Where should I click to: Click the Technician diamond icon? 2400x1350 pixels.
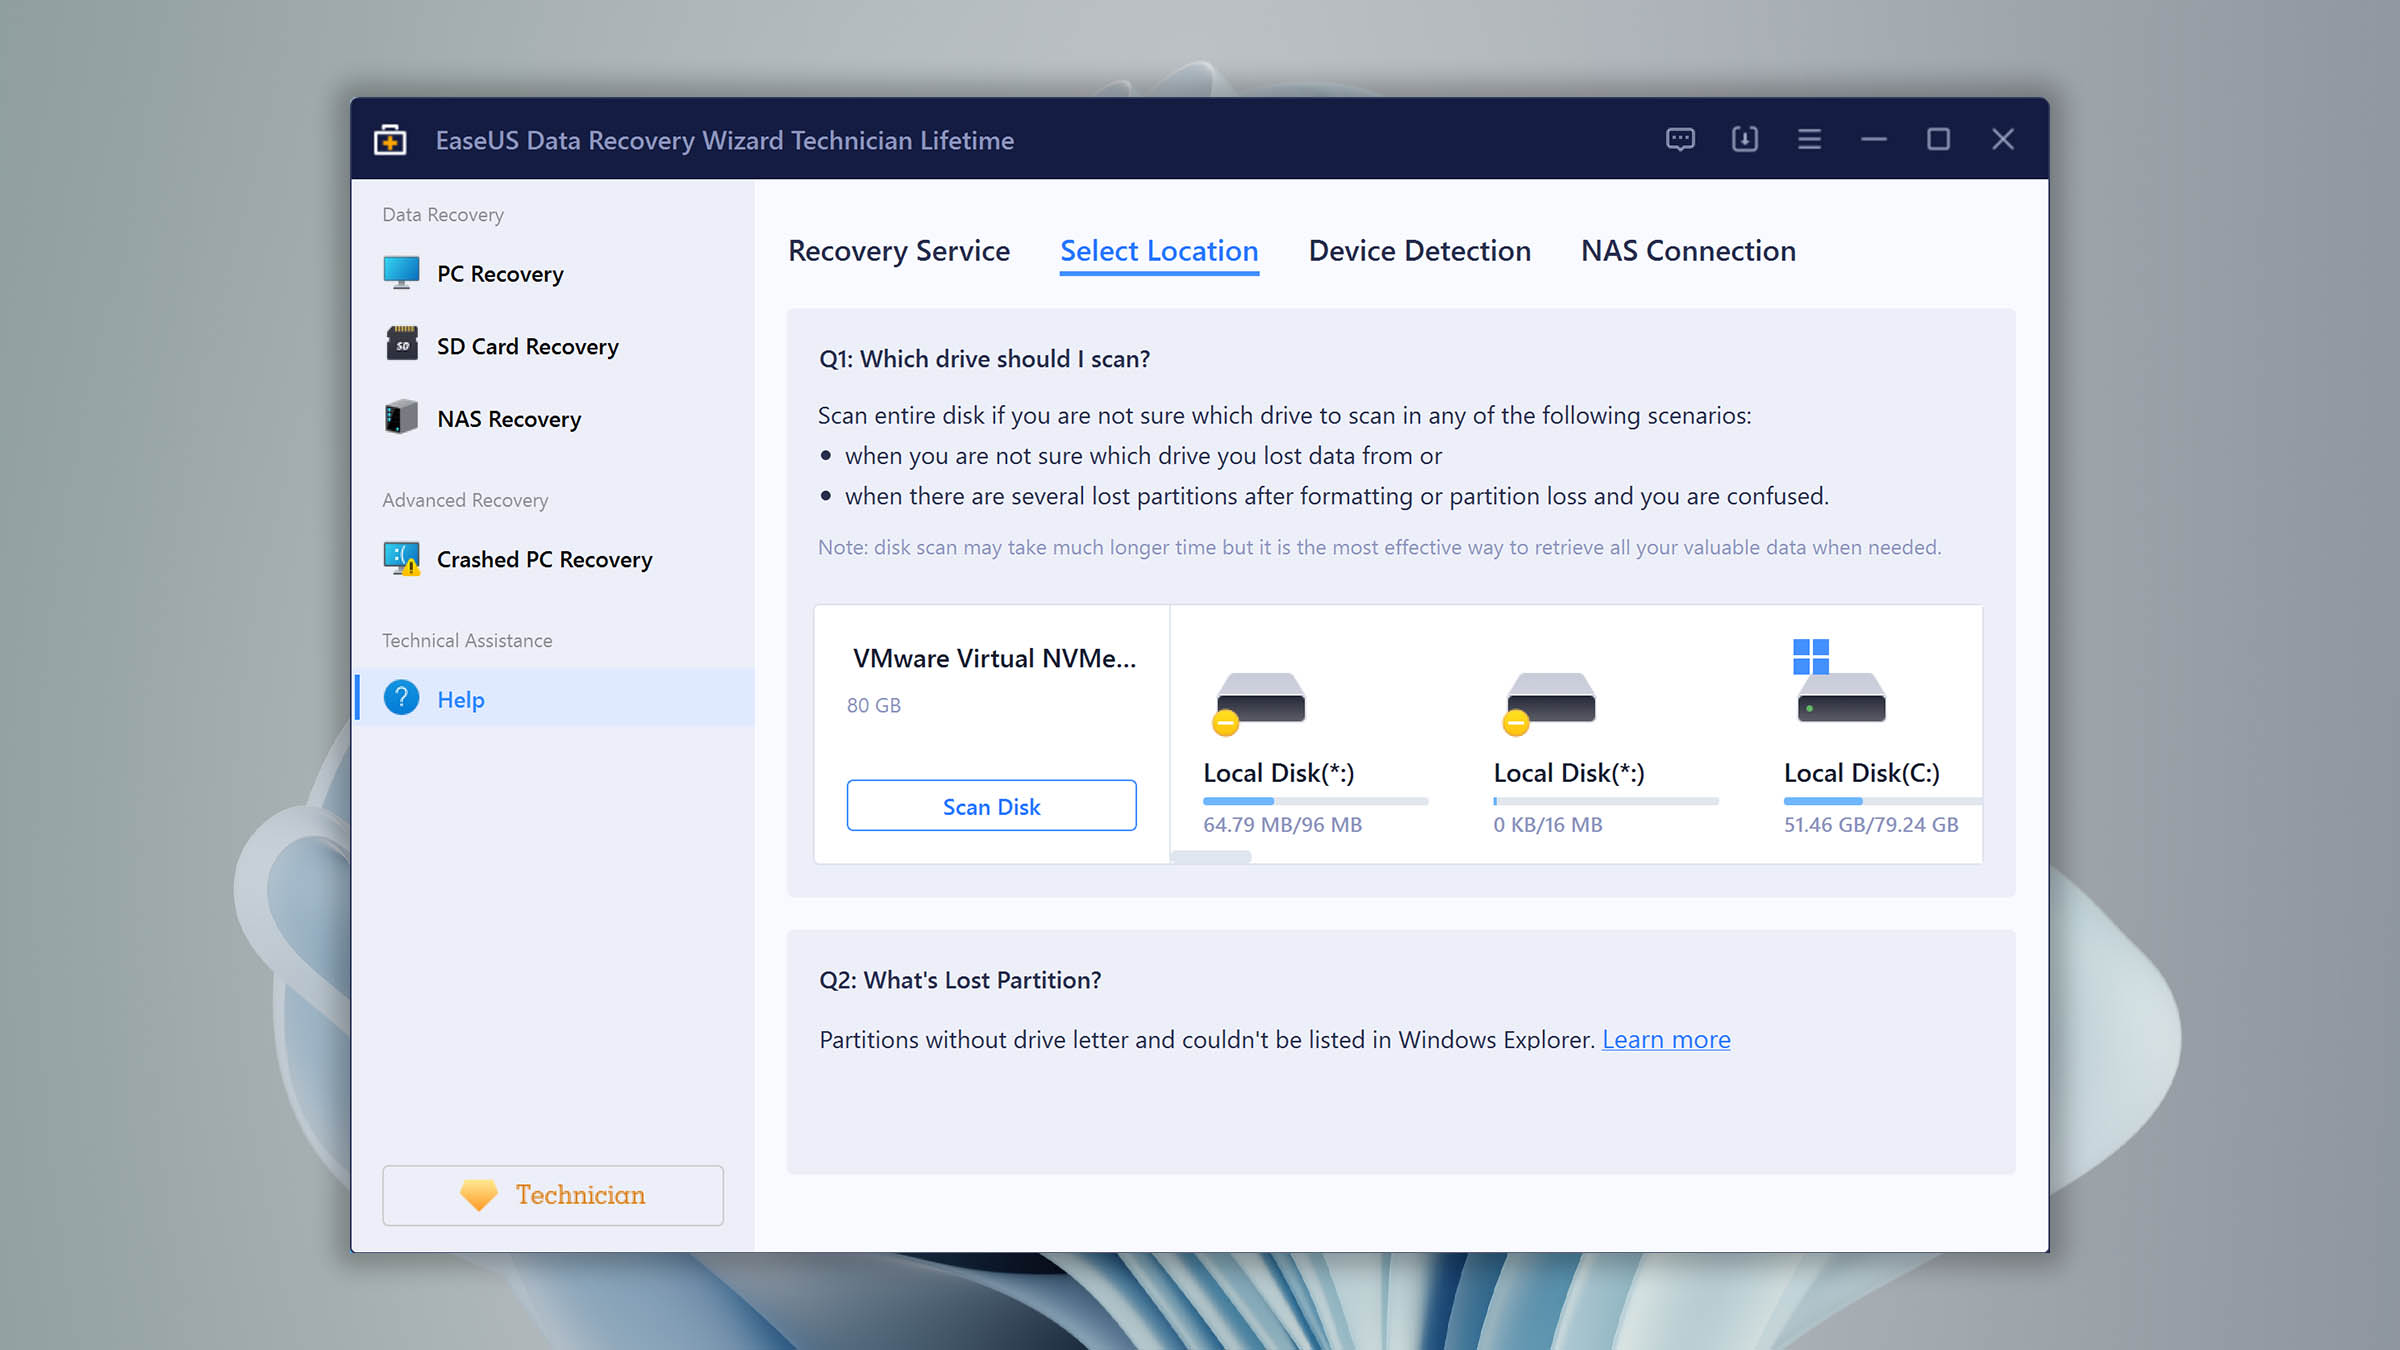478,1195
